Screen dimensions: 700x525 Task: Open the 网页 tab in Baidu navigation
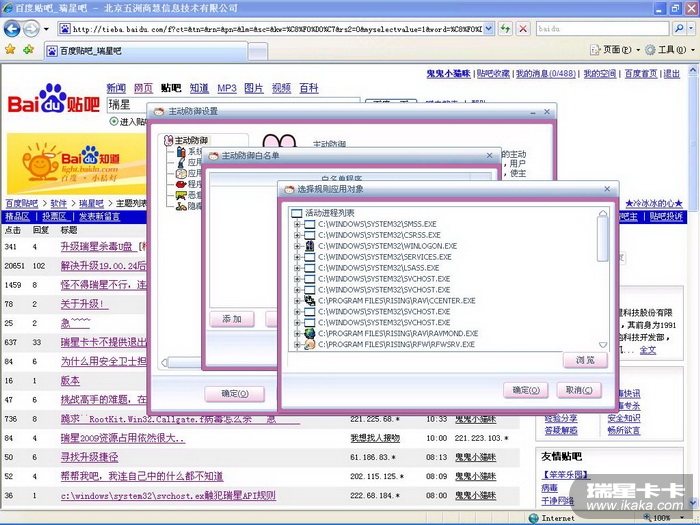(143, 88)
